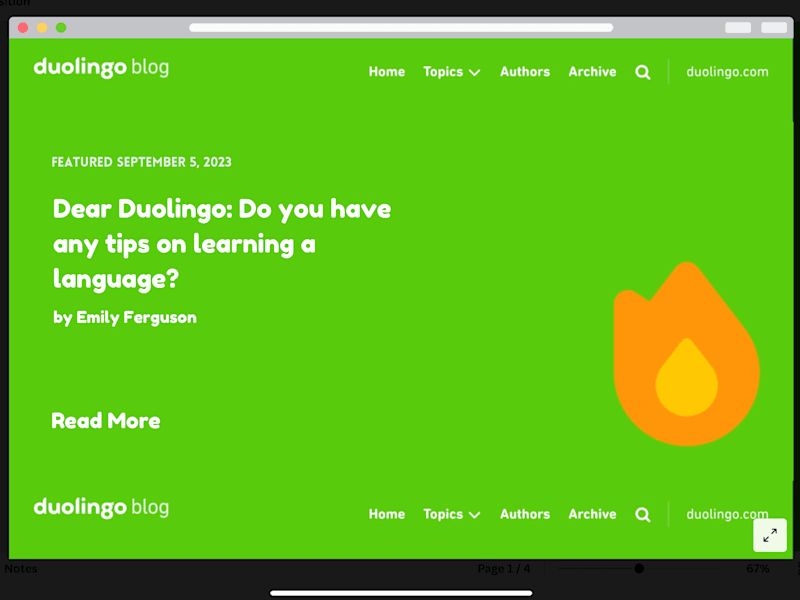Click the search icon in top navigation

coord(642,72)
